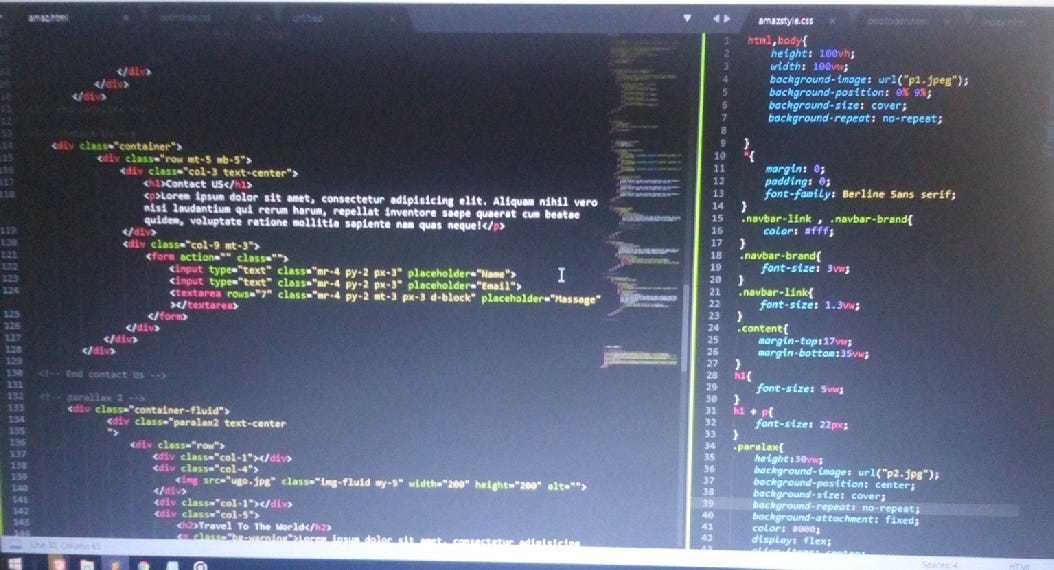Screen dimensions: 1054x570
Task: Click the font-family Berline Sans line
Action: click(x=860, y=194)
